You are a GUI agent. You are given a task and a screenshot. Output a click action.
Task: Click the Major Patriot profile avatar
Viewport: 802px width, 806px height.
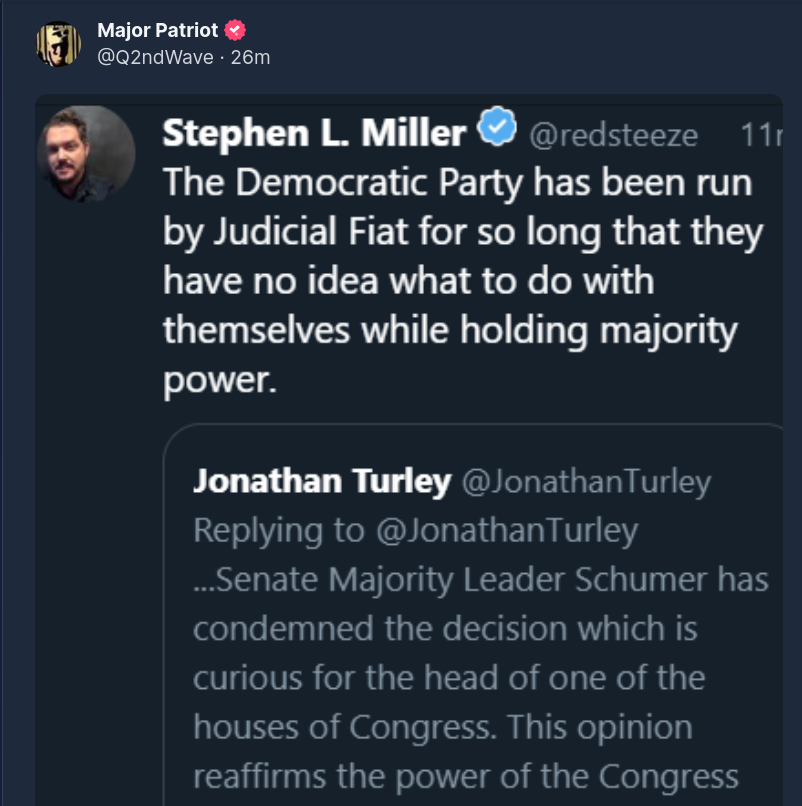[x=58, y=44]
